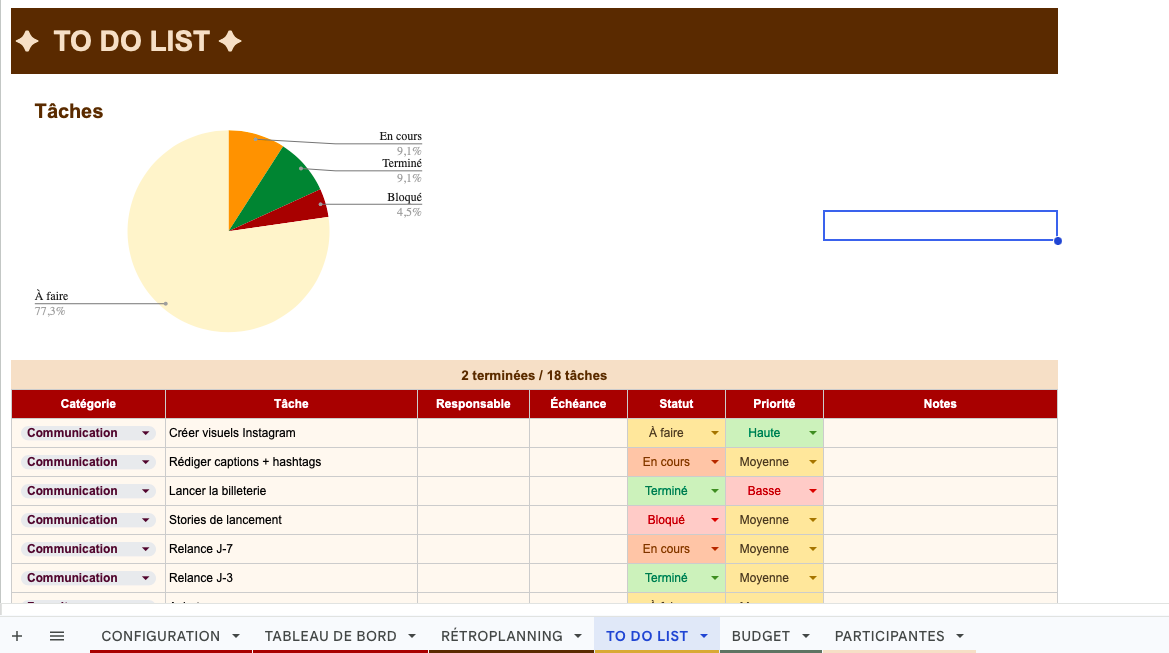Go to the PARTICIPANTES sheet tab
The height and width of the screenshot is (653, 1169).
coord(889,636)
